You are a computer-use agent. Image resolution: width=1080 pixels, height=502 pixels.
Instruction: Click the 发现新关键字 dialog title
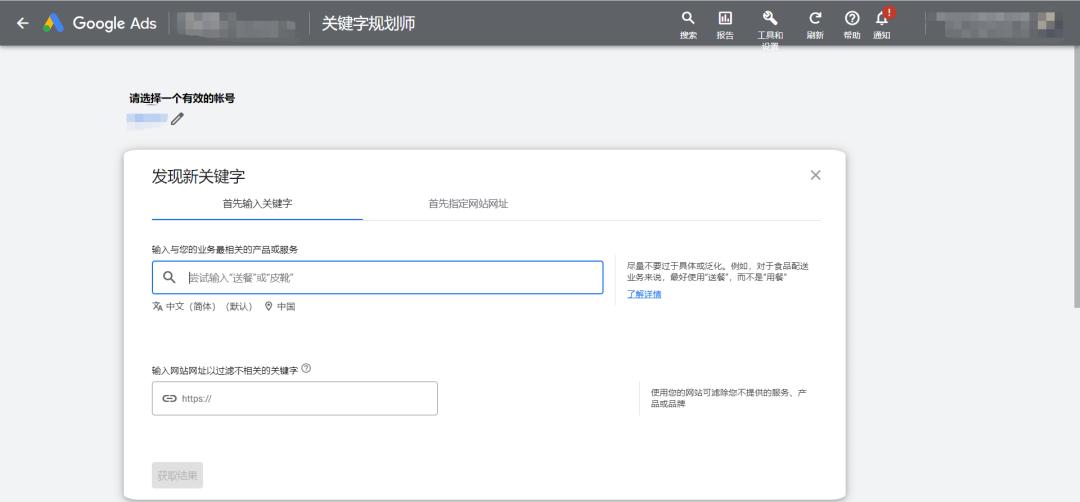coord(198,176)
